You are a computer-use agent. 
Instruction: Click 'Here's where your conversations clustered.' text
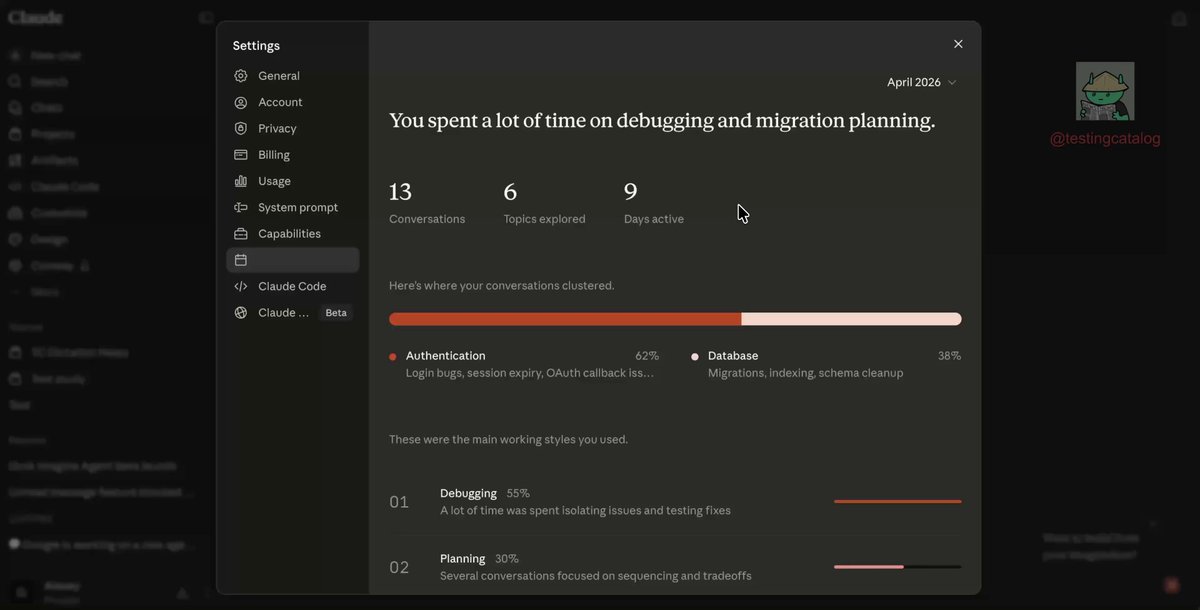click(502, 286)
